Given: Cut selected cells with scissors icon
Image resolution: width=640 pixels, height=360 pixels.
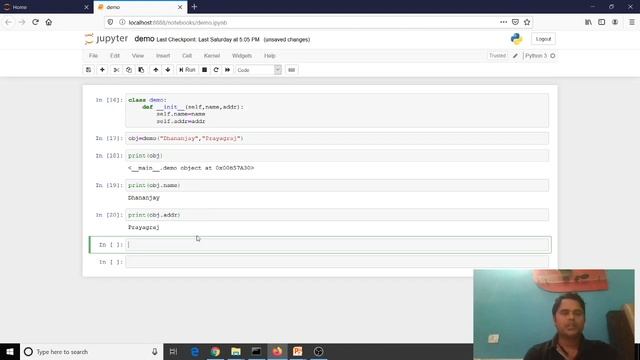Looking at the screenshot, I should coord(116,70).
